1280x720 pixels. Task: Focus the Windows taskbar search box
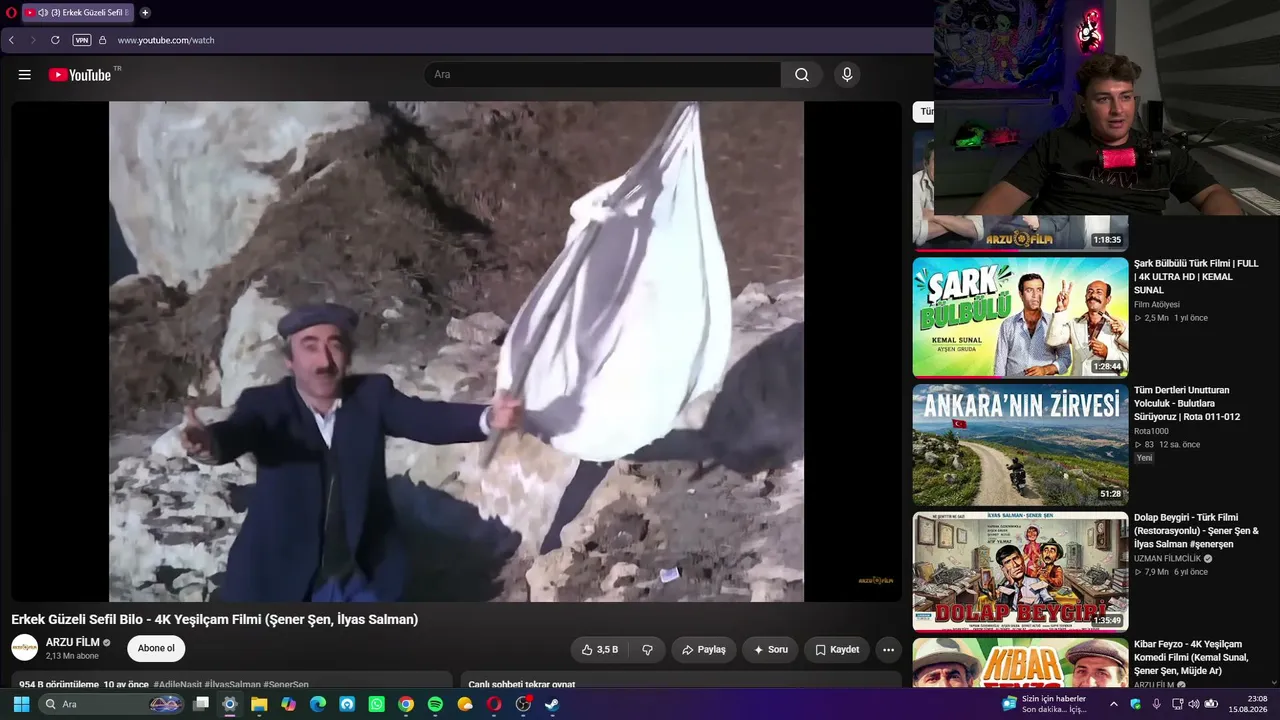click(x=112, y=704)
